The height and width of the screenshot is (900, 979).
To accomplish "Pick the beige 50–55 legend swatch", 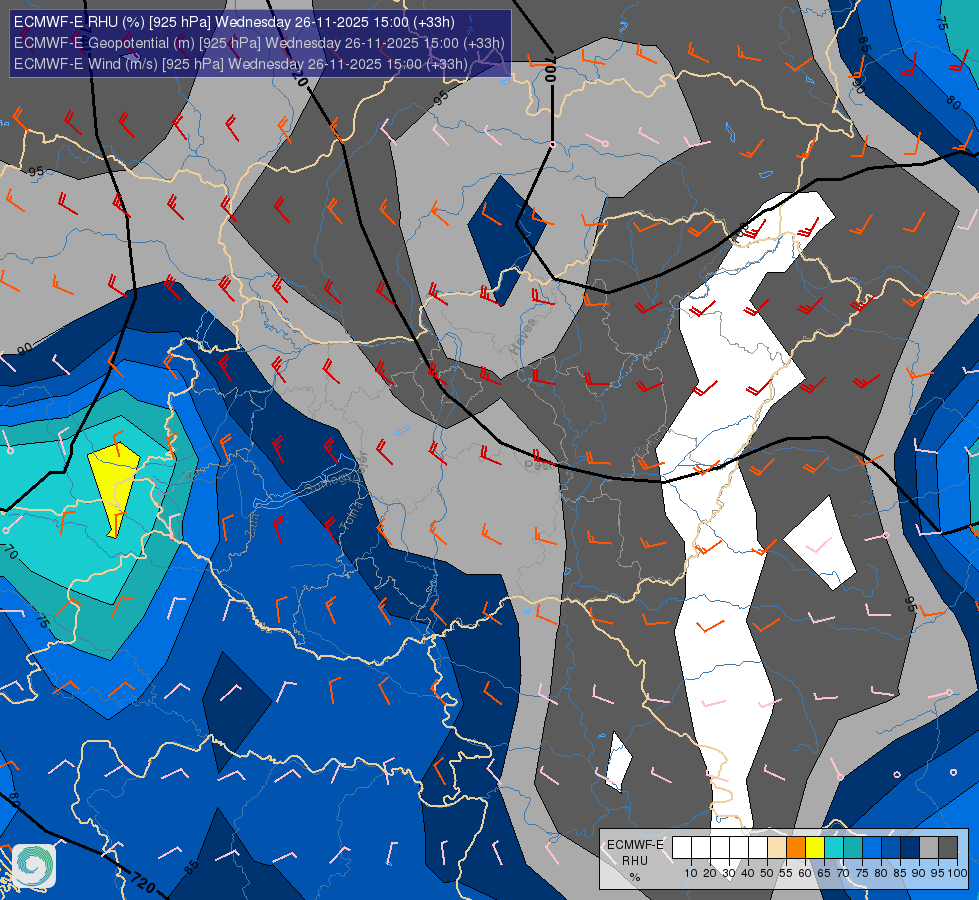I will click(777, 848).
